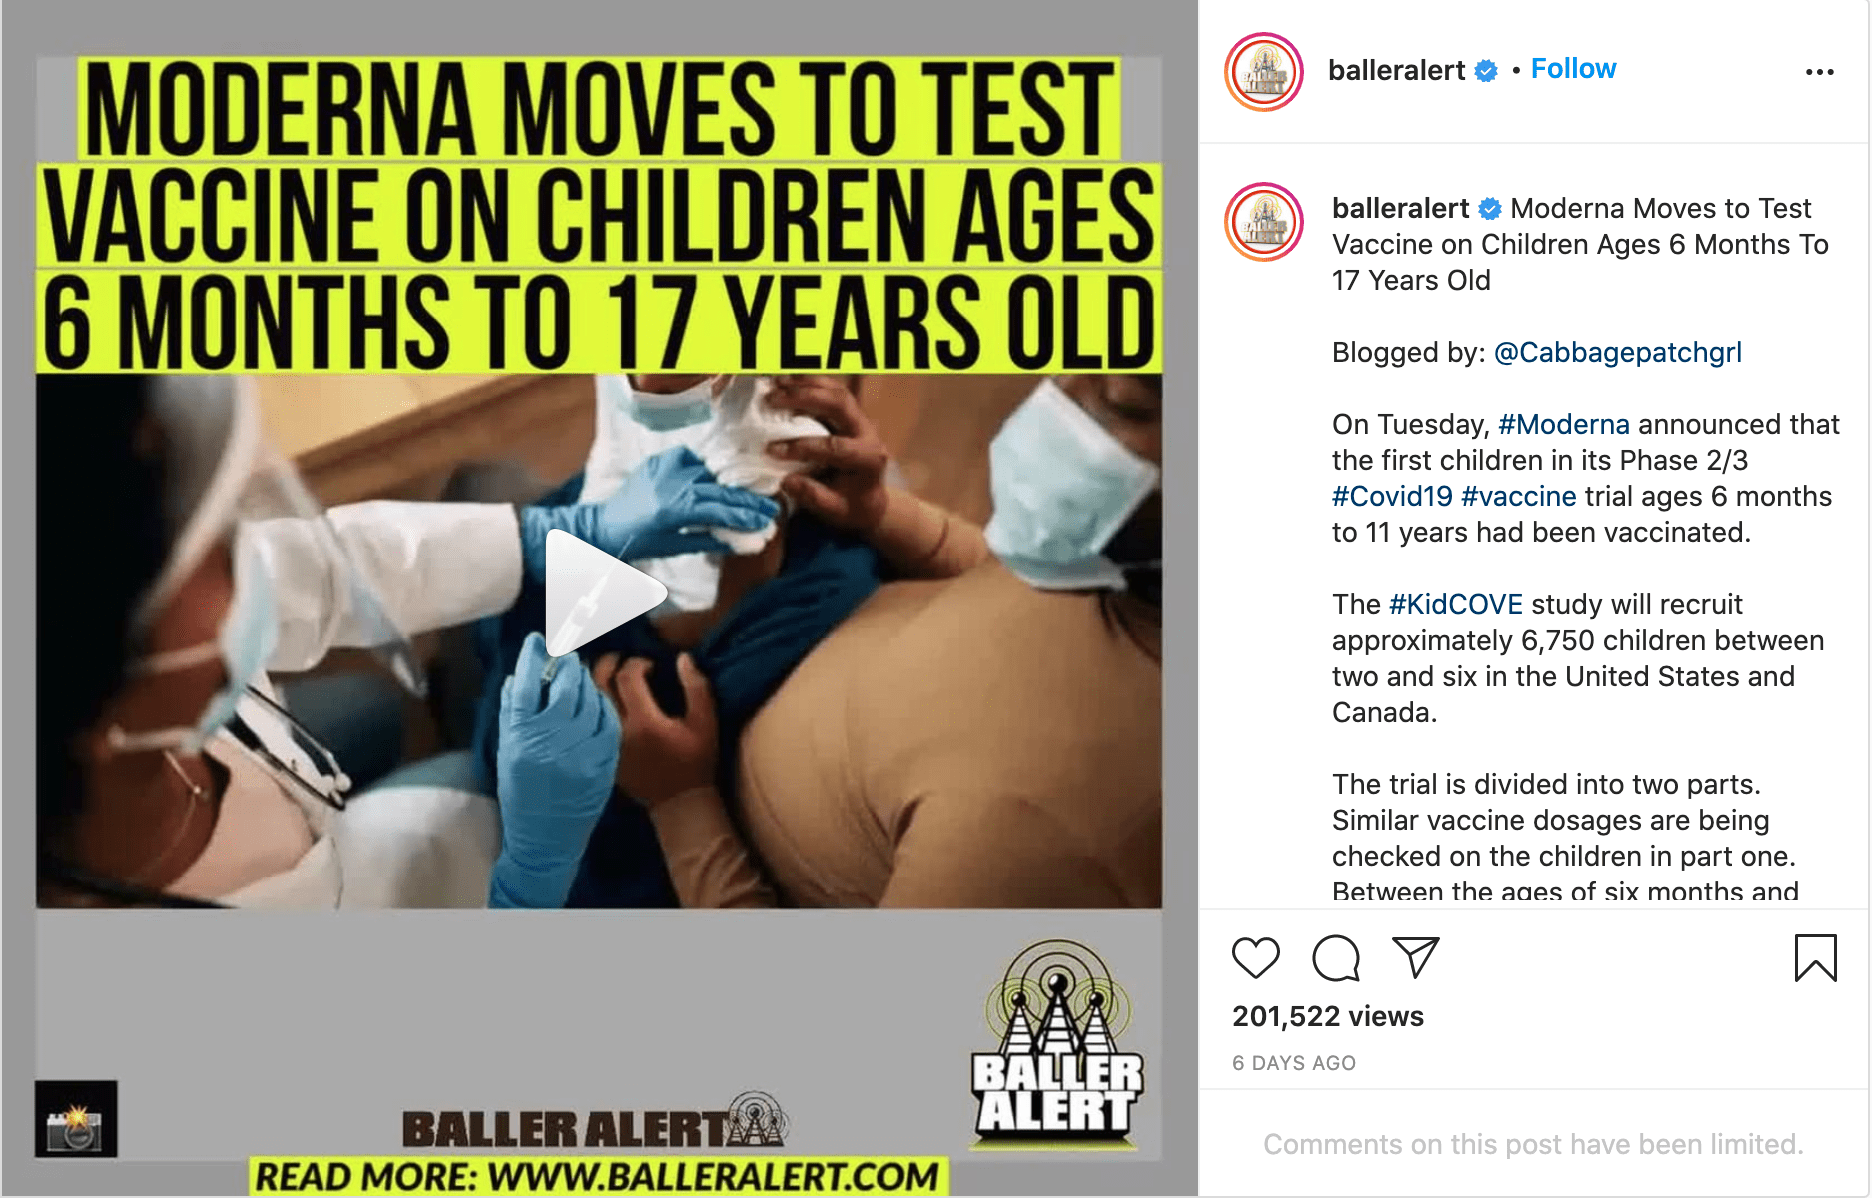View the 201,522 views count
Image resolution: width=1872 pixels, height=1198 pixels.
point(1328,1016)
